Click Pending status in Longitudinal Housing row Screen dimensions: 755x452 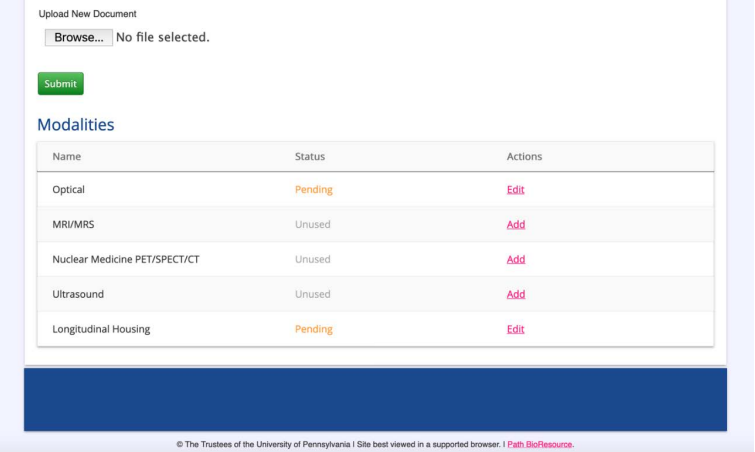click(313, 329)
